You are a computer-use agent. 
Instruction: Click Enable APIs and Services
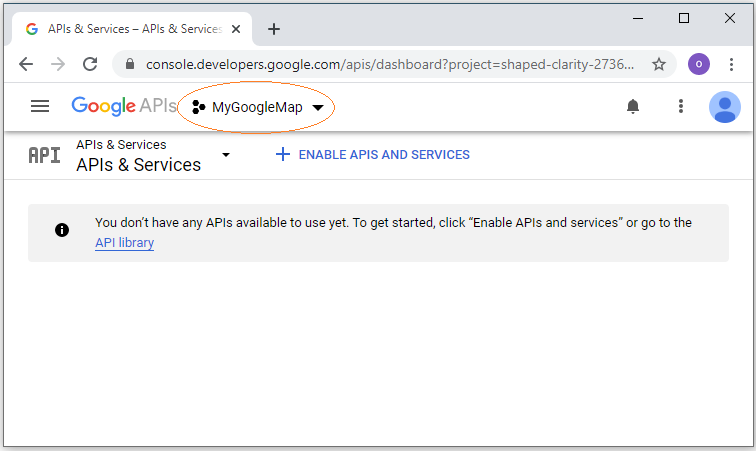coord(373,154)
